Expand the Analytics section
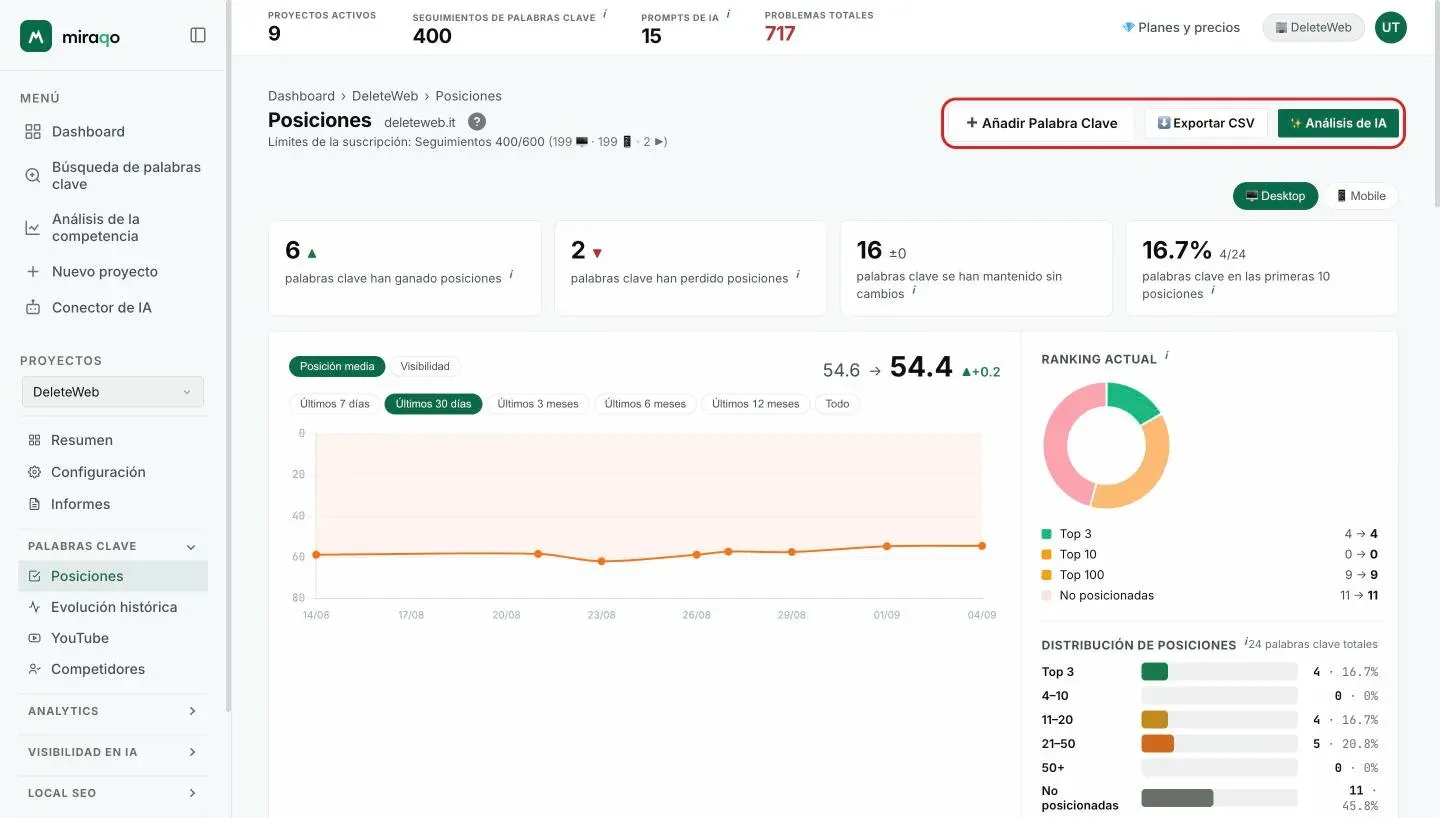Image resolution: width=1440 pixels, height=818 pixels. pyautogui.click(x=192, y=711)
